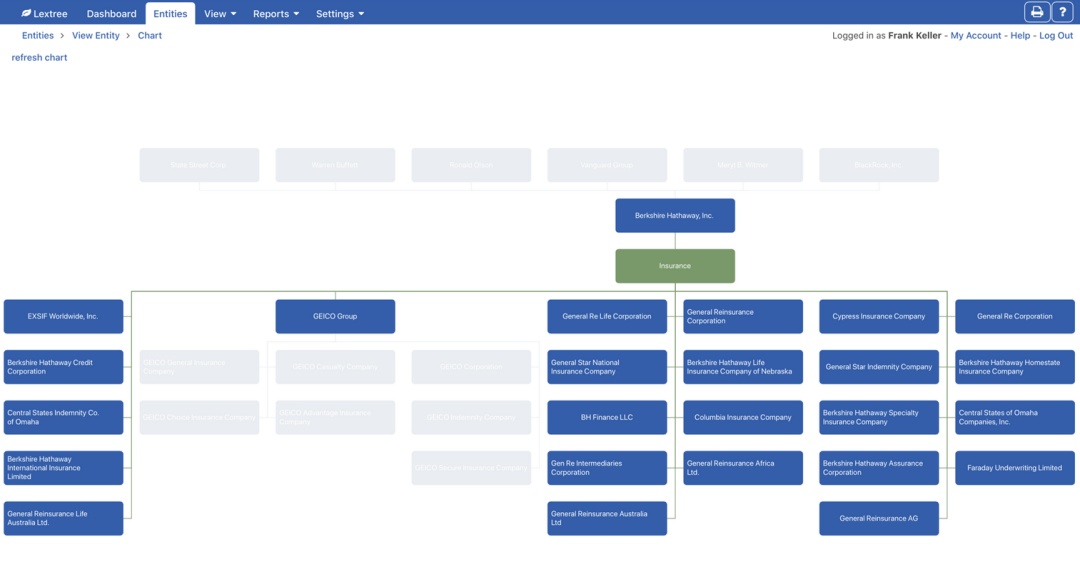Select the Entities tab

170,14
